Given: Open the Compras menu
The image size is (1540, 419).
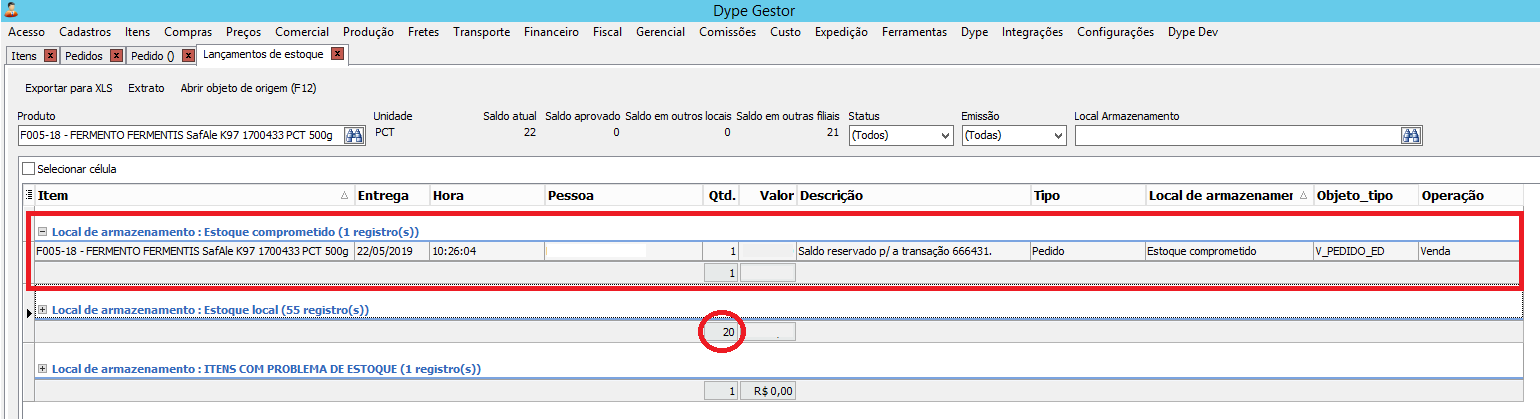Looking at the screenshot, I should click(188, 32).
